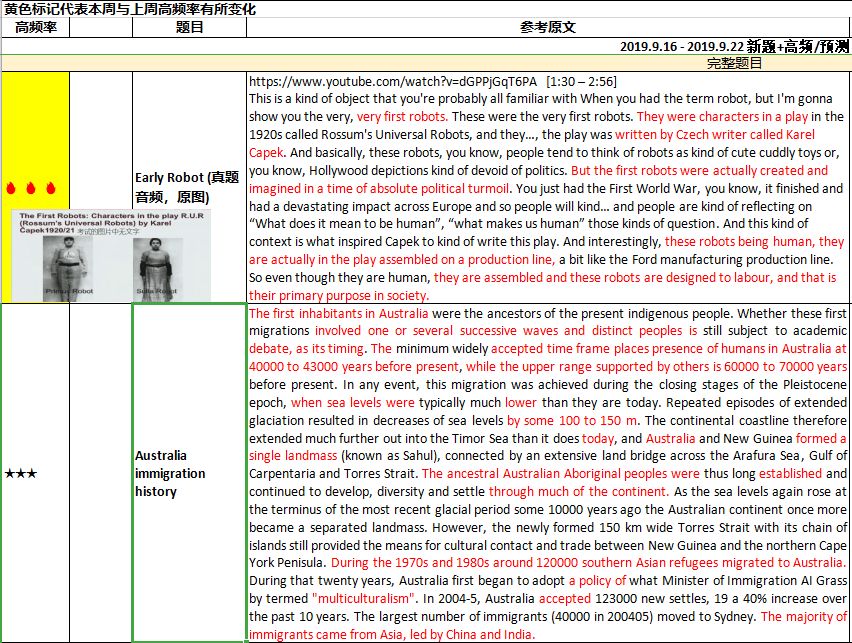Select the empty cell beside three stars
This screenshot has height=643, width=852.
[x=101, y=473]
